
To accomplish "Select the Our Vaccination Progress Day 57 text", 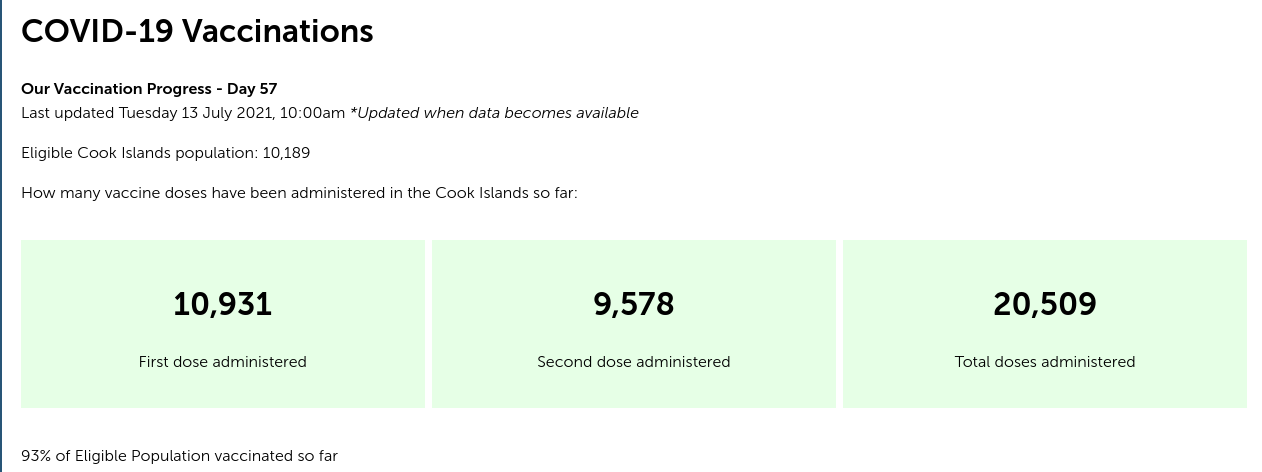I will point(149,89).
